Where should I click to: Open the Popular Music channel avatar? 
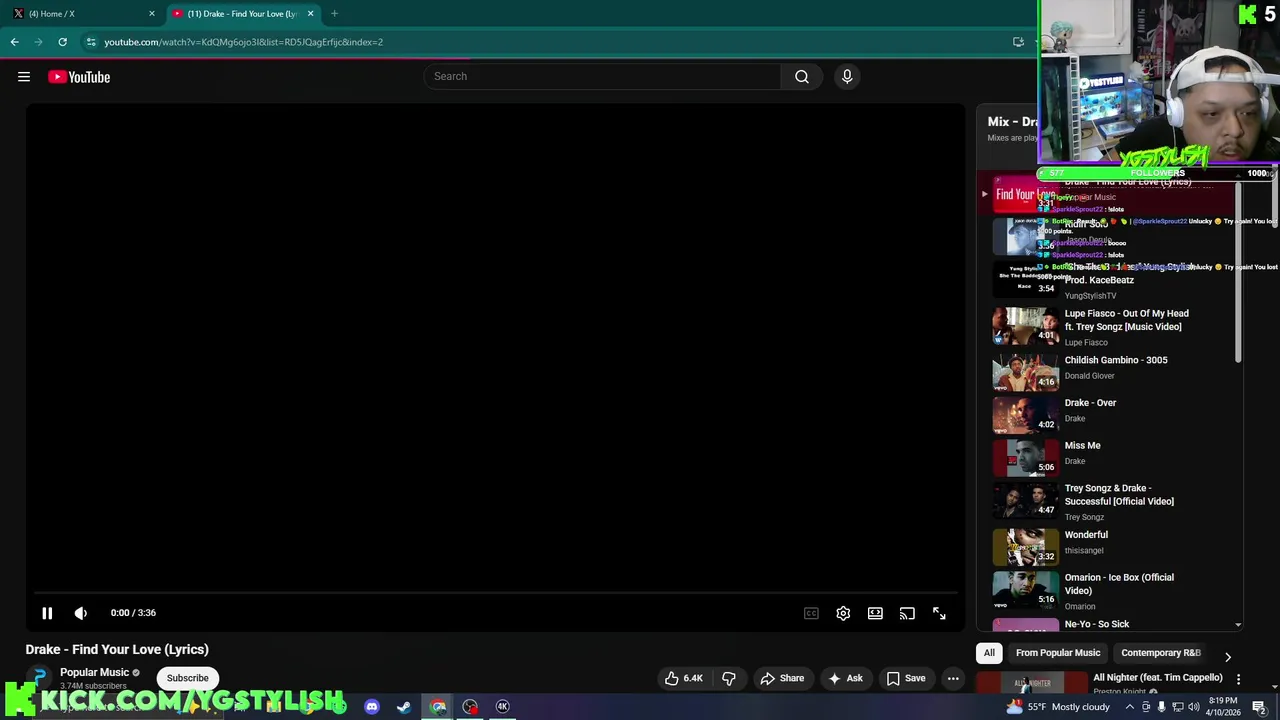pyautogui.click(x=39, y=678)
